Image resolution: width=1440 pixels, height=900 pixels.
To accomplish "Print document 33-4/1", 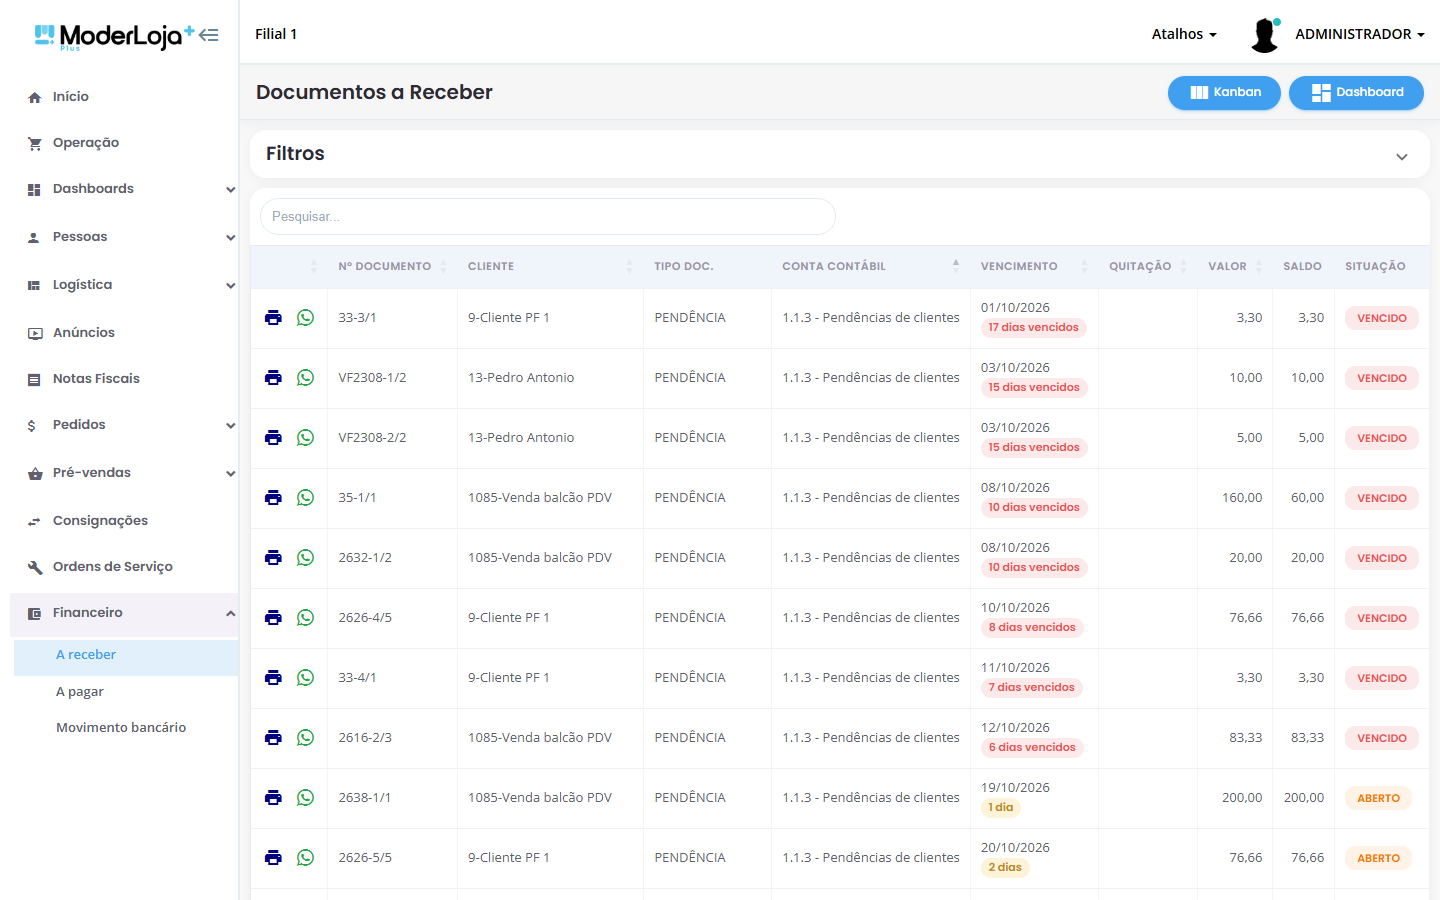I will tap(273, 677).
